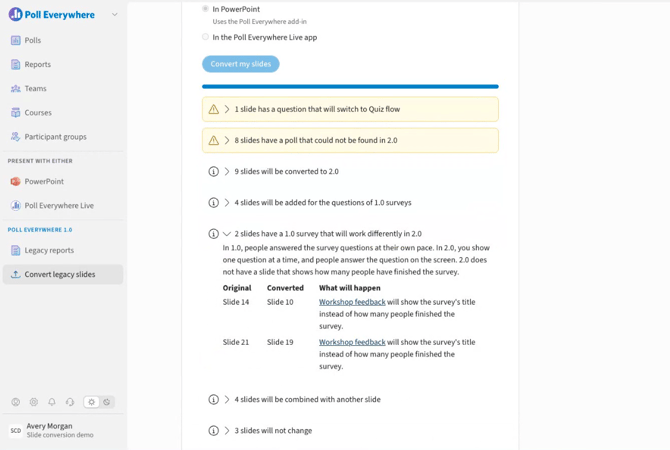Screen dimensions: 670x450
Task: Click the blue conversion progress bar
Action: coord(350,87)
